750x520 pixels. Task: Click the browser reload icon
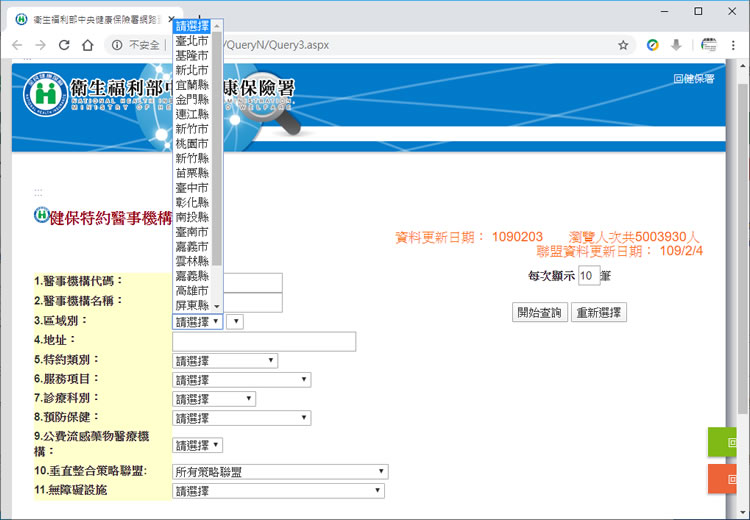[64, 45]
